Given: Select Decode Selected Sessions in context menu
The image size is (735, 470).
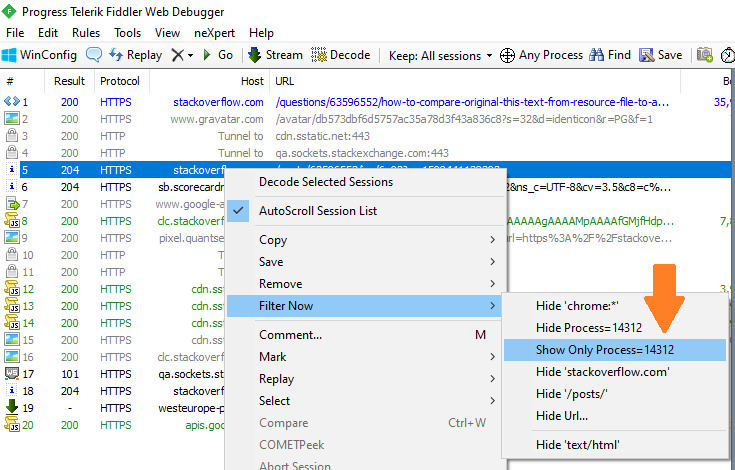Looking at the screenshot, I should click(366, 182).
